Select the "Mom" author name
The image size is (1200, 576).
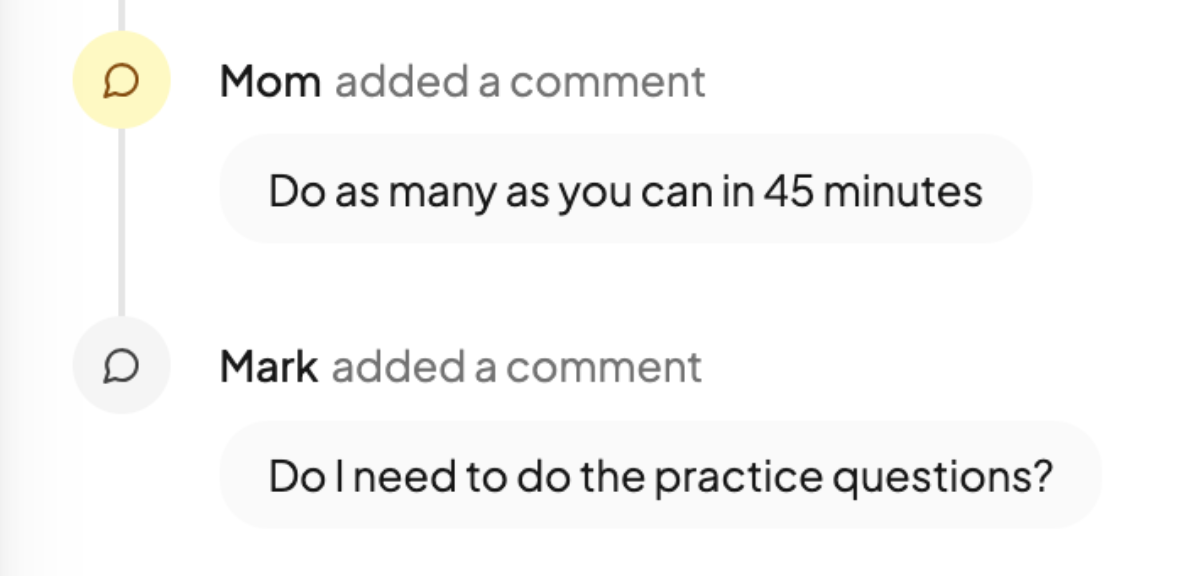pyautogui.click(x=270, y=82)
